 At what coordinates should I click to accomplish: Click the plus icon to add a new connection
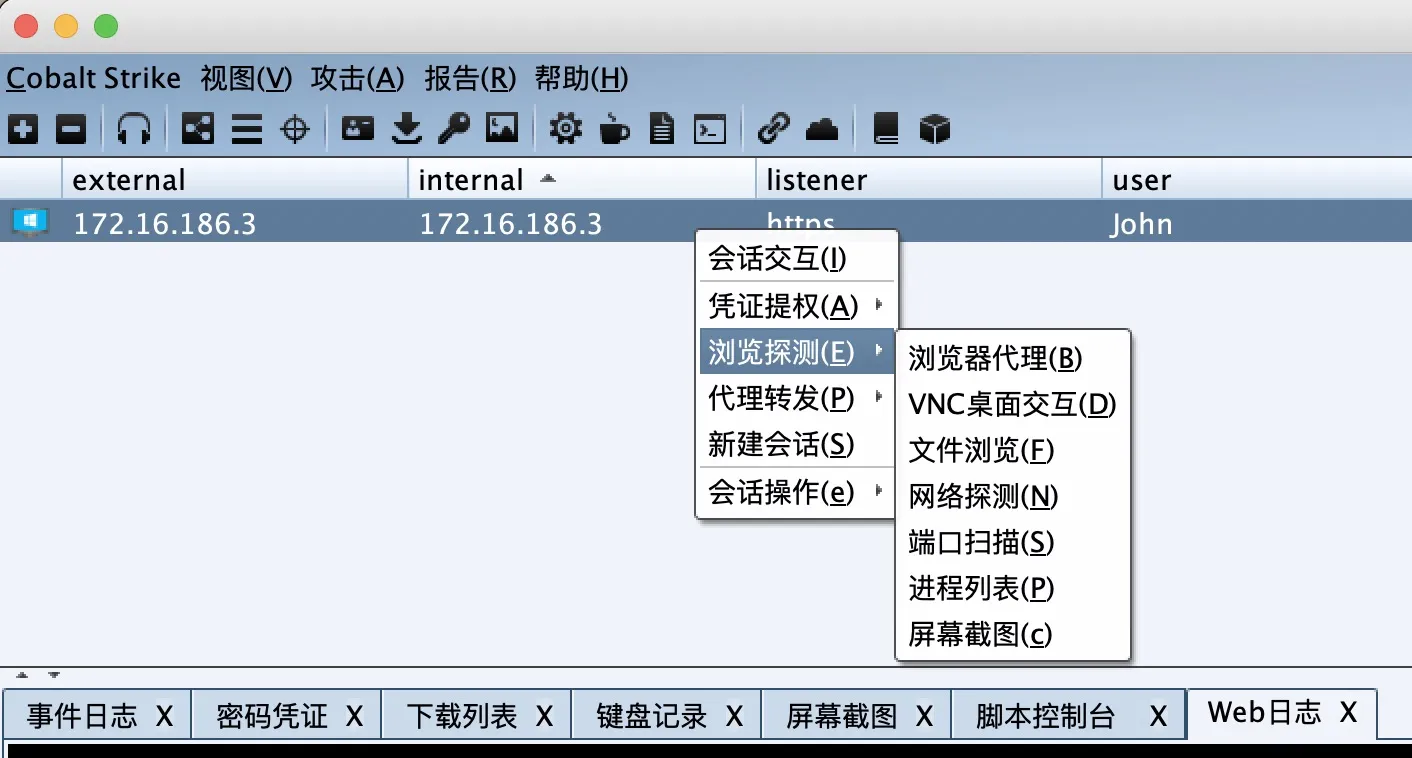click(x=23, y=128)
